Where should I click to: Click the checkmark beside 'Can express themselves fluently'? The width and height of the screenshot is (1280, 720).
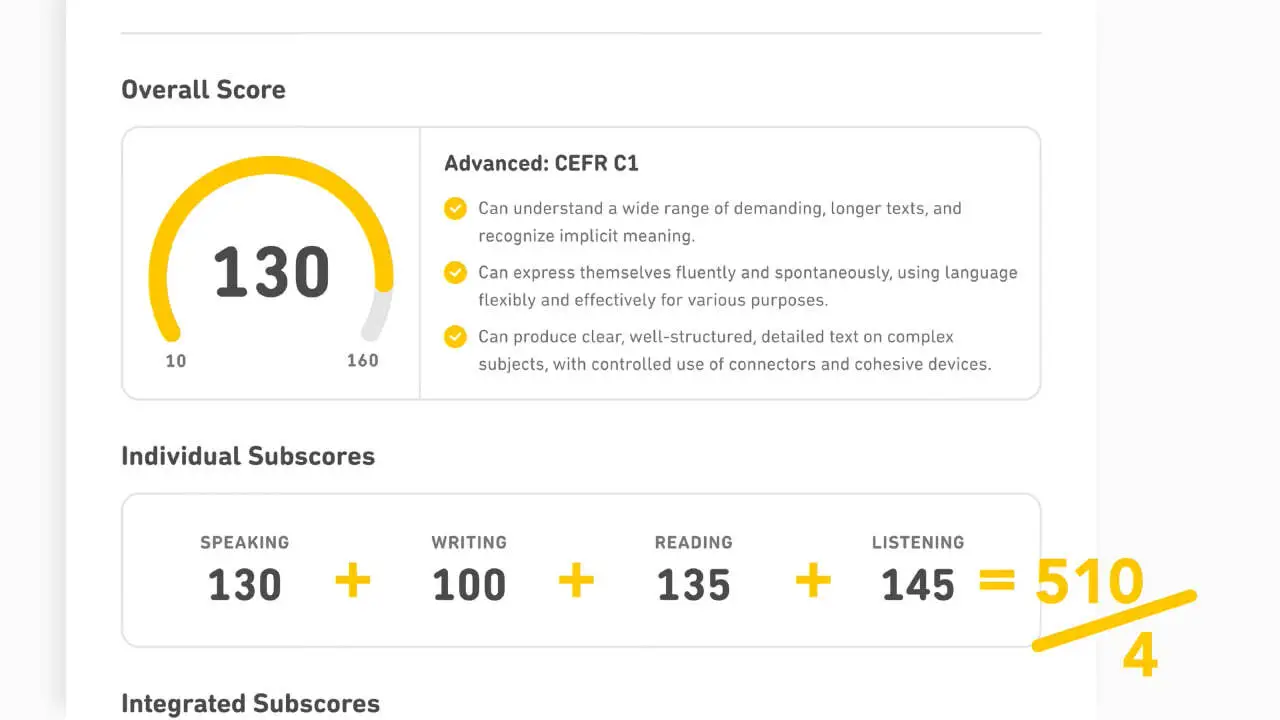coord(455,273)
